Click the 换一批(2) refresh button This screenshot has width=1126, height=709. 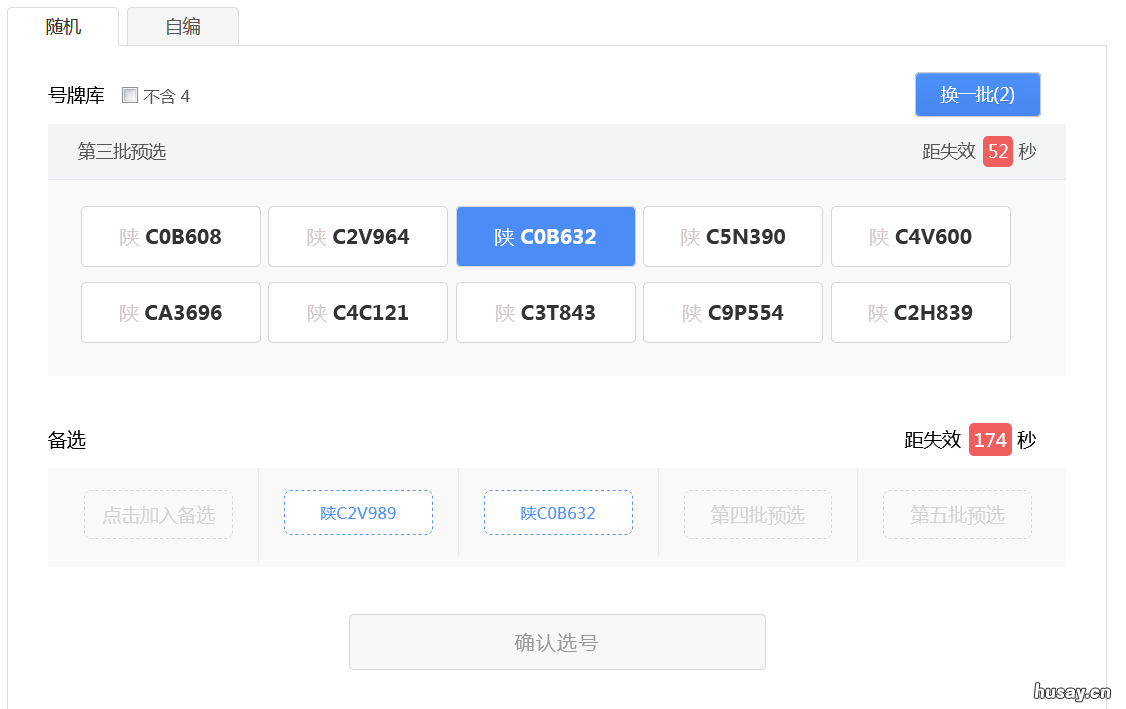[977, 94]
